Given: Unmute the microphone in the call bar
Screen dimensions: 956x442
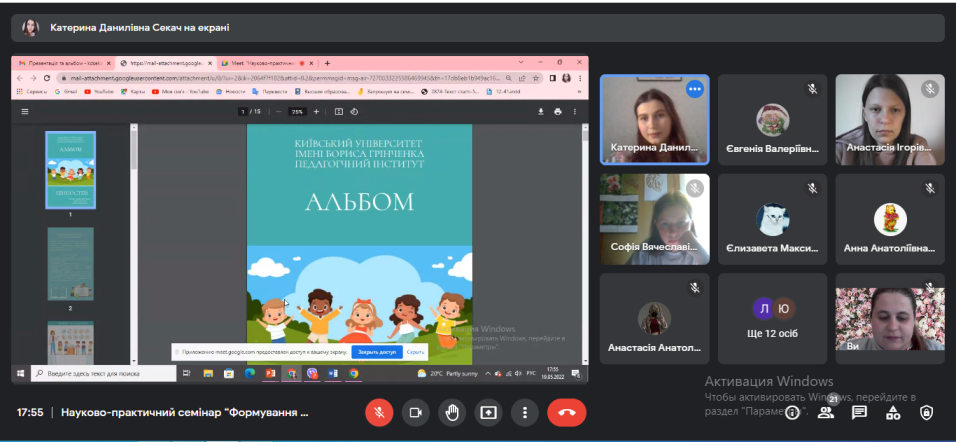Looking at the screenshot, I should point(379,412).
